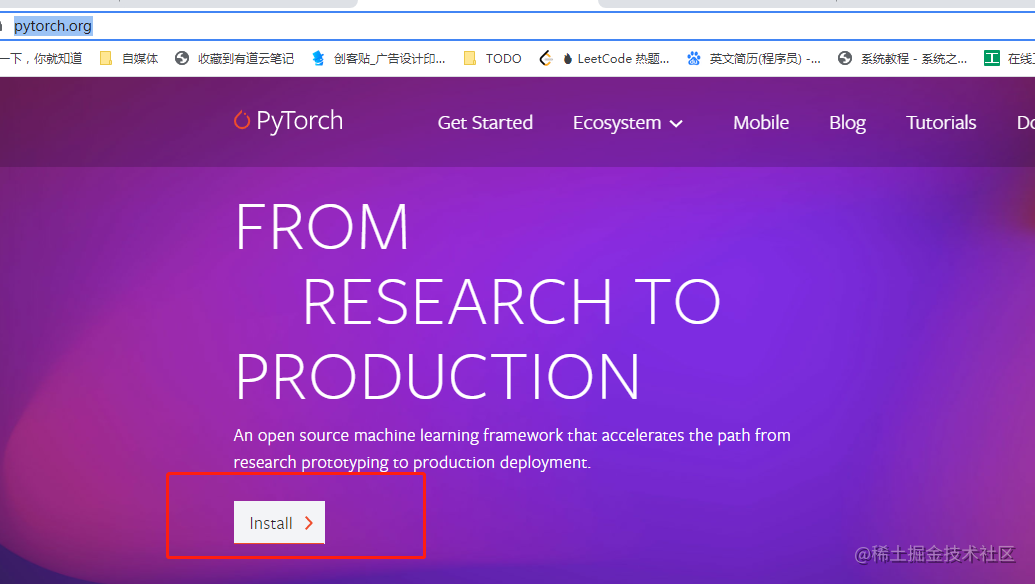This screenshot has width=1035, height=584.
Task: Click the Install button
Action: pyautogui.click(x=279, y=523)
